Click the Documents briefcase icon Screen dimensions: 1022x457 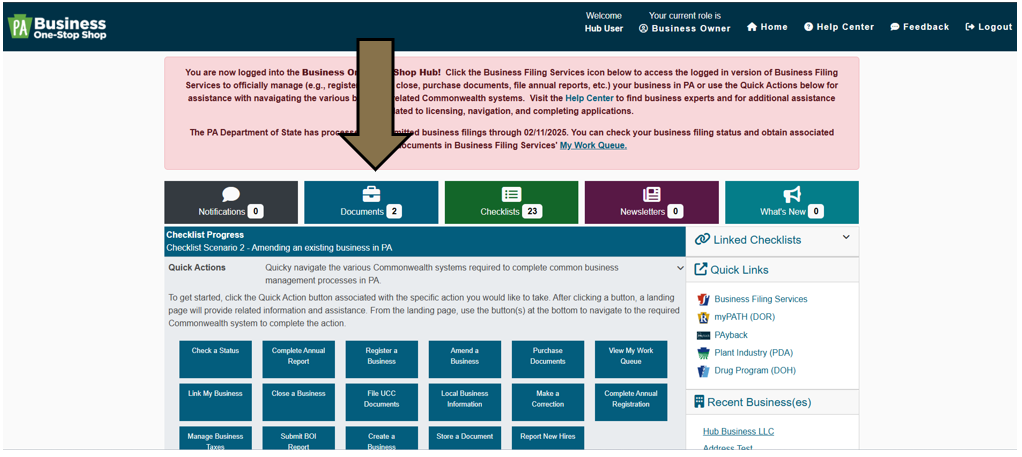pos(371,194)
